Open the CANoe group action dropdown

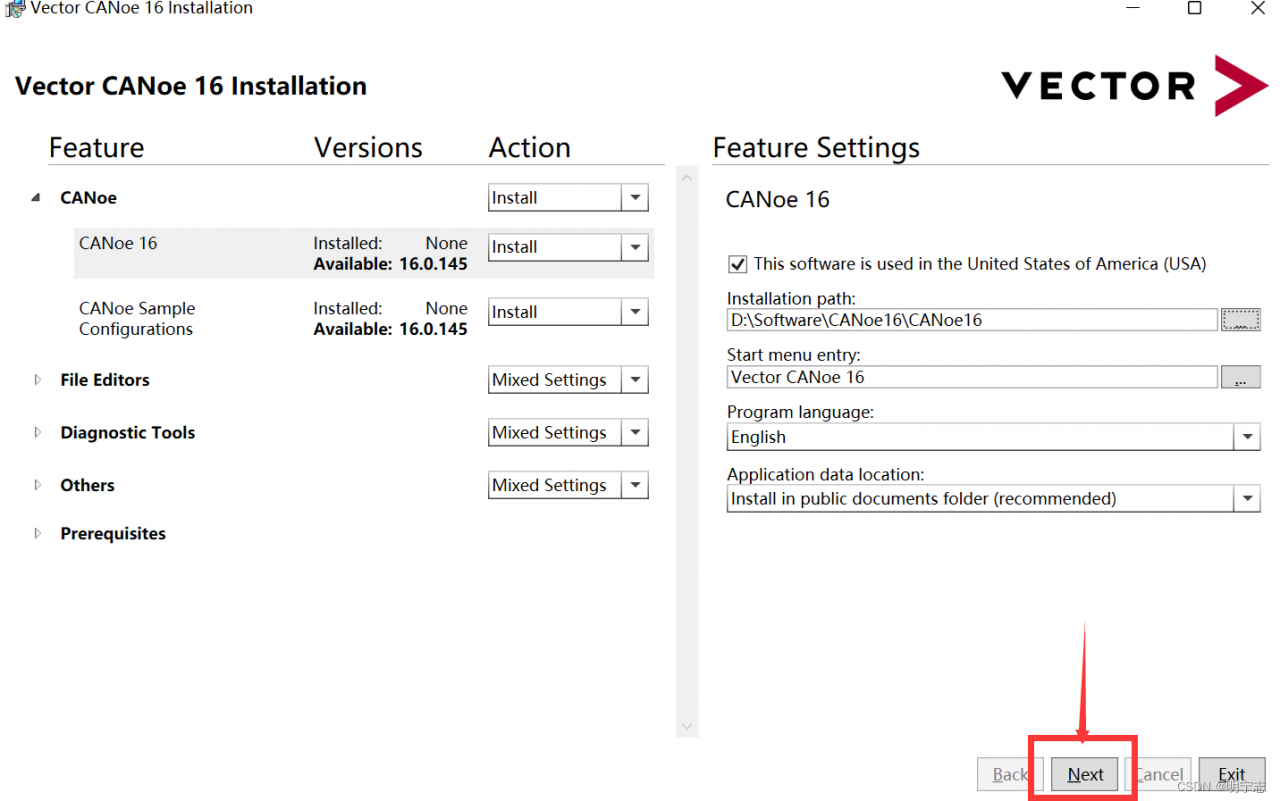coord(635,198)
